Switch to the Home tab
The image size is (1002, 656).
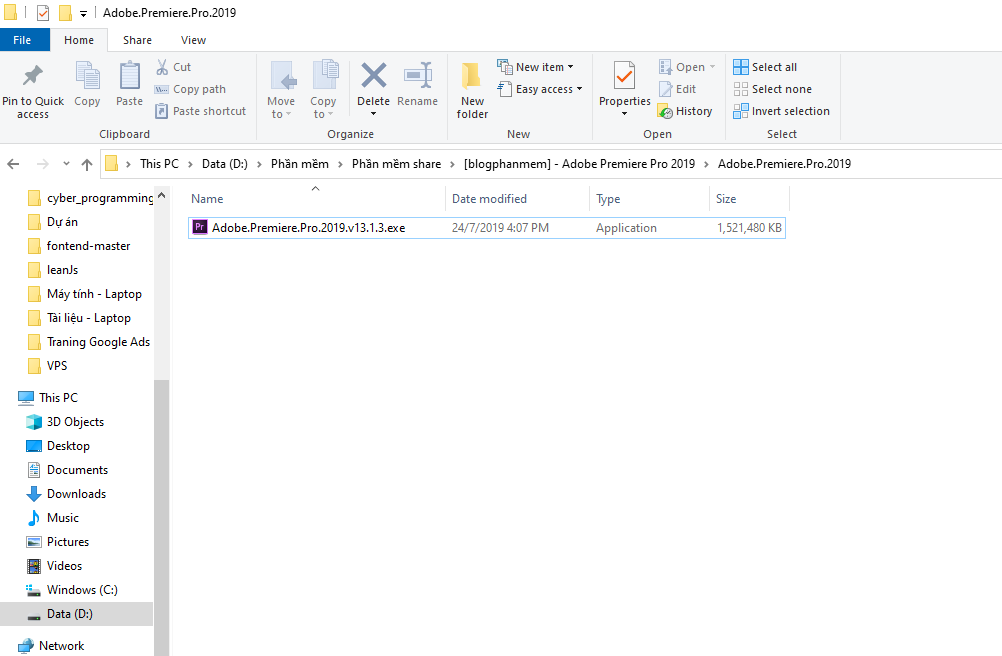tap(79, 40)
